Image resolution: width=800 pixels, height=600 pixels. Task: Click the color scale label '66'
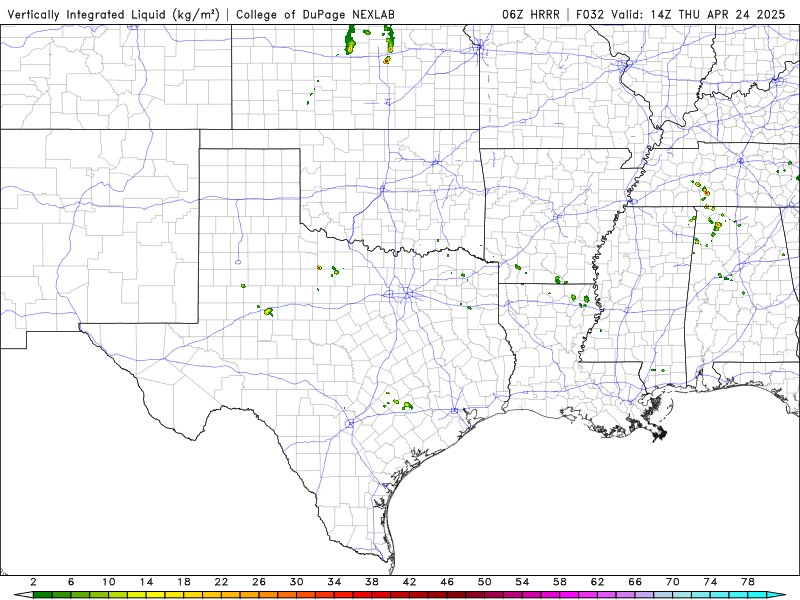pyautogui.click(x=635, y=582)
